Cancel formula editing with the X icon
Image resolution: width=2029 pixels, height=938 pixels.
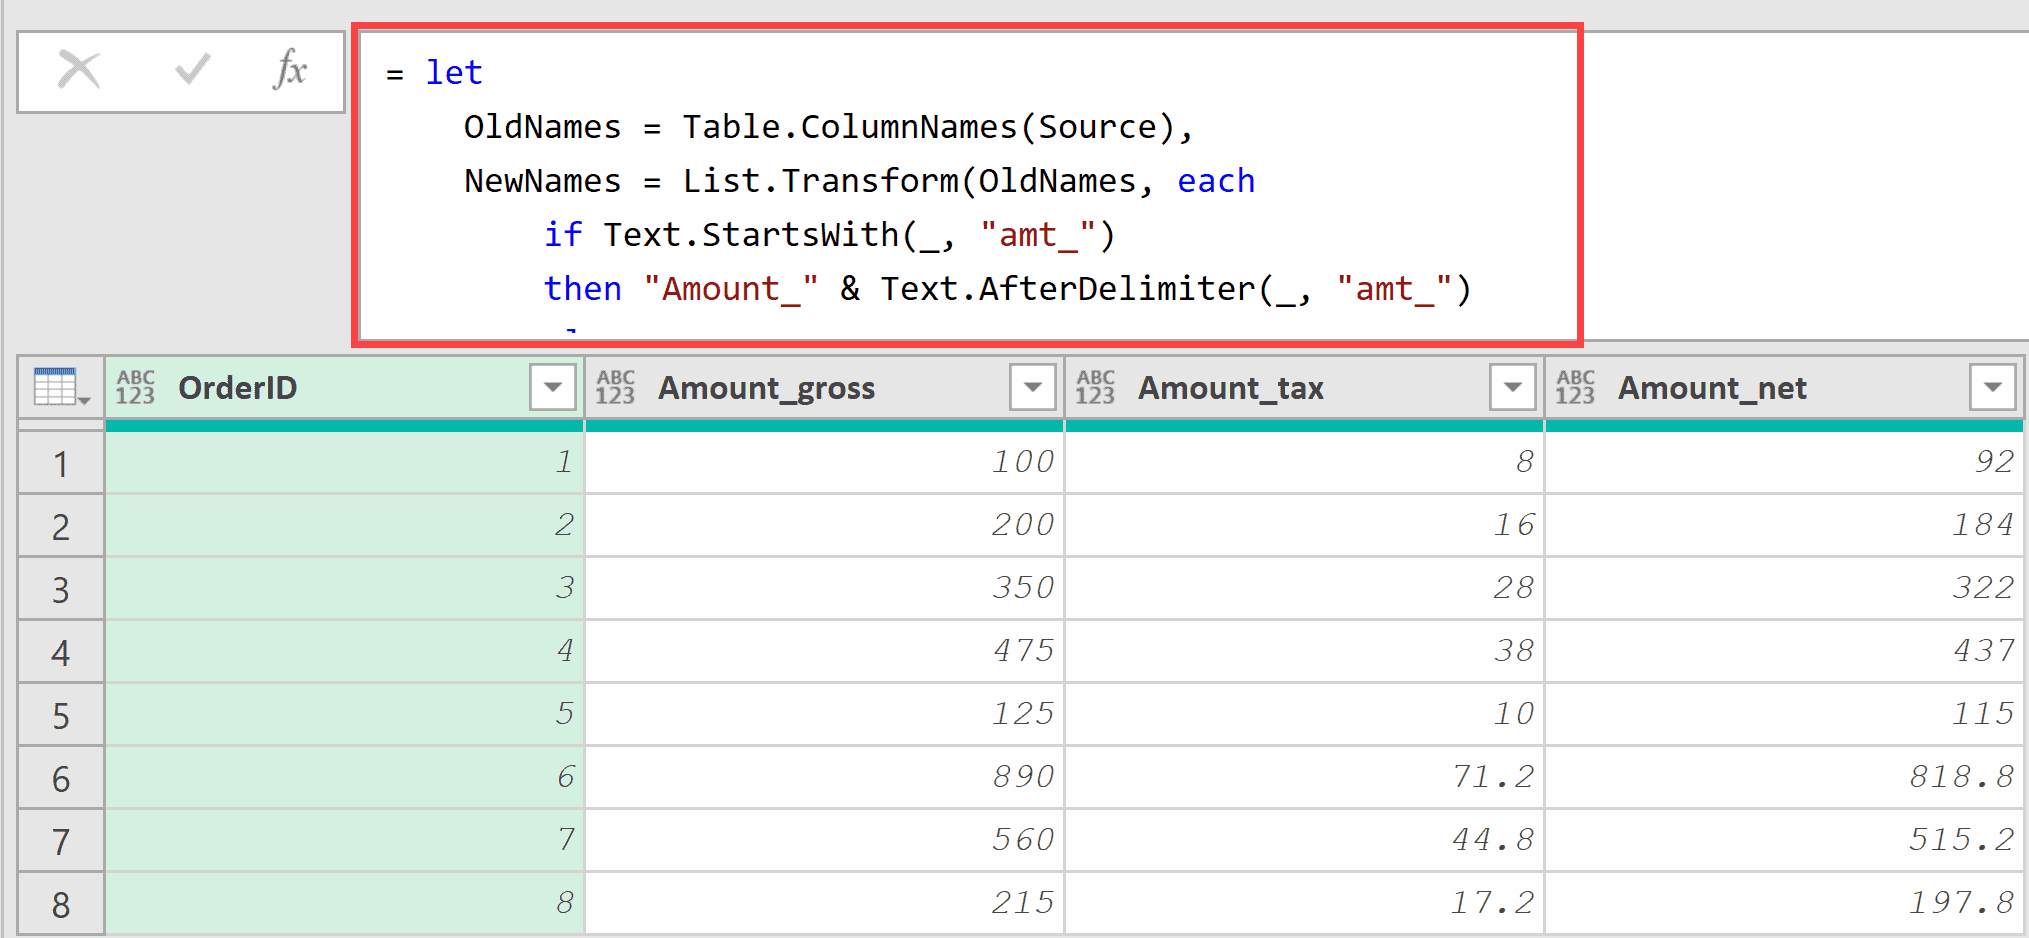click(x=80, y=71)
